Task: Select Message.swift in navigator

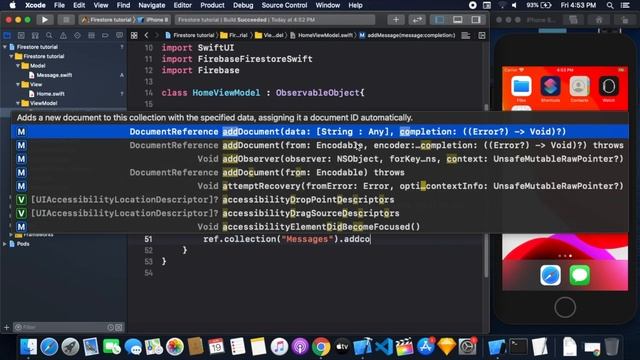Action: [54, 75]
